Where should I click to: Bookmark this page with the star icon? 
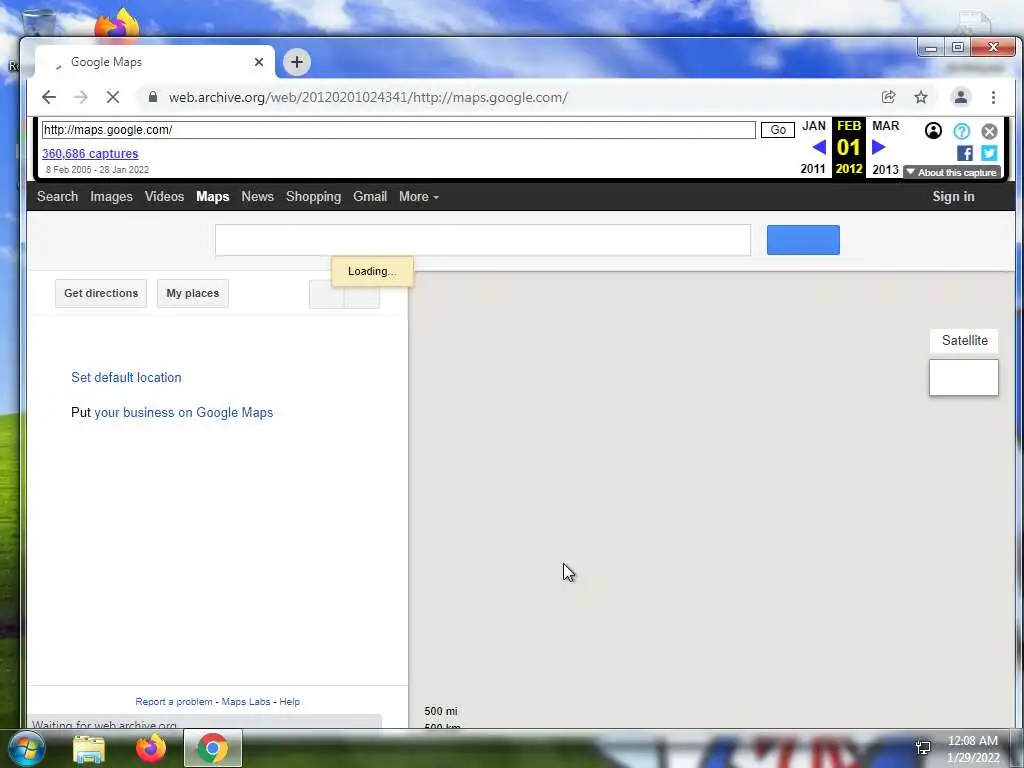tap(921, 97)
